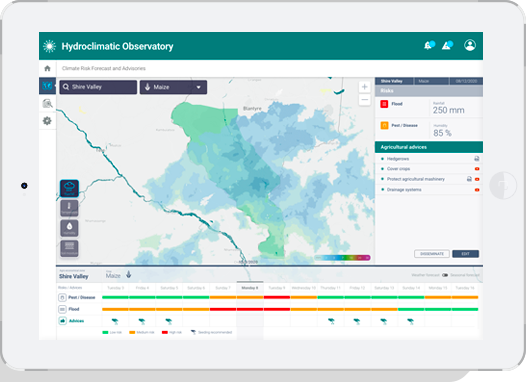Click the print icon beside Hedgerows
This screenshot has height=382, width=526.
(x=476, y=159)
